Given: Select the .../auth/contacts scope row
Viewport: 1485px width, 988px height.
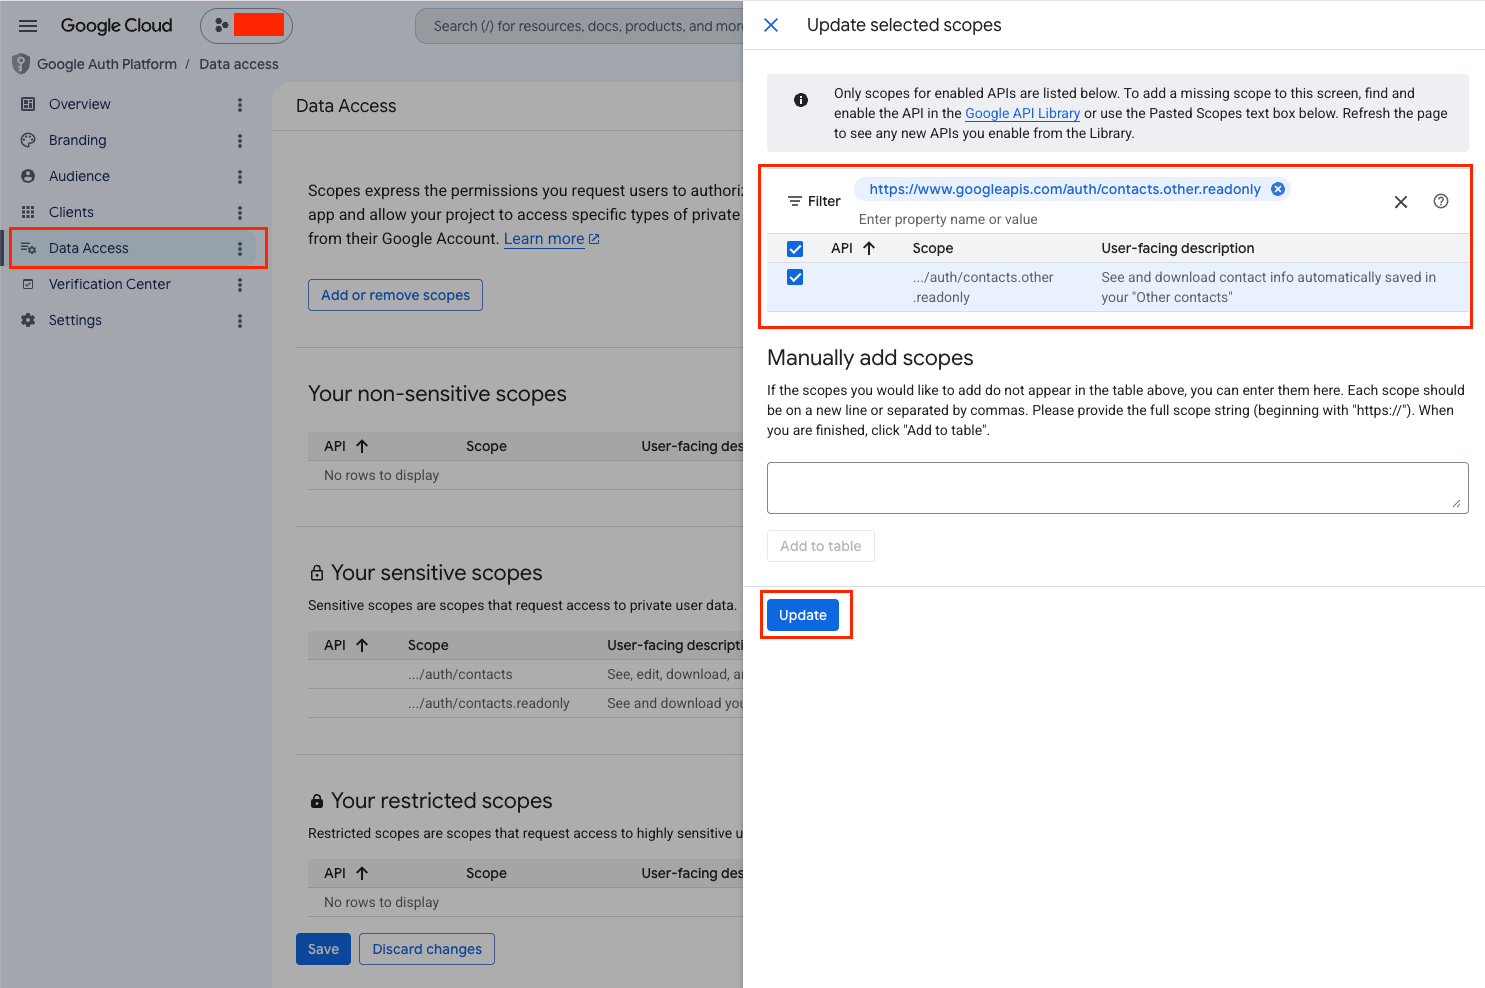Looking at the screenshot, I should [x=526, y=674].
